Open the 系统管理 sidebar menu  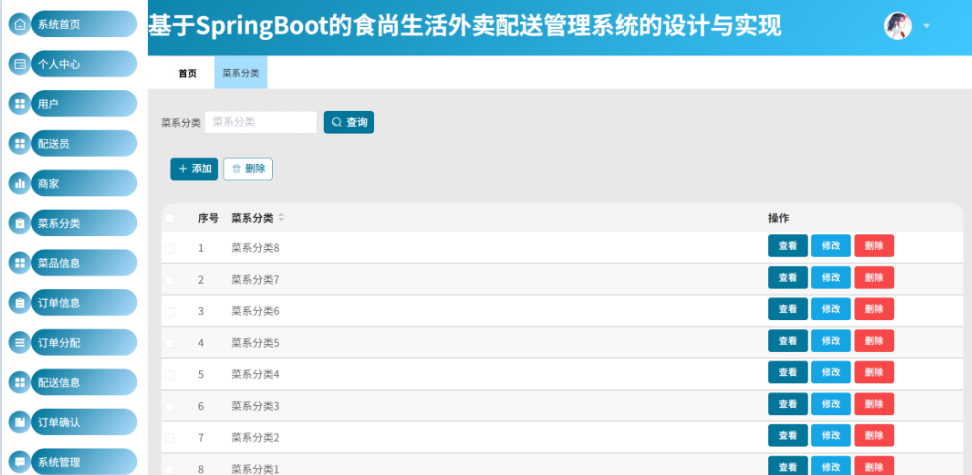pyautogui.click(x=84, y=462)
